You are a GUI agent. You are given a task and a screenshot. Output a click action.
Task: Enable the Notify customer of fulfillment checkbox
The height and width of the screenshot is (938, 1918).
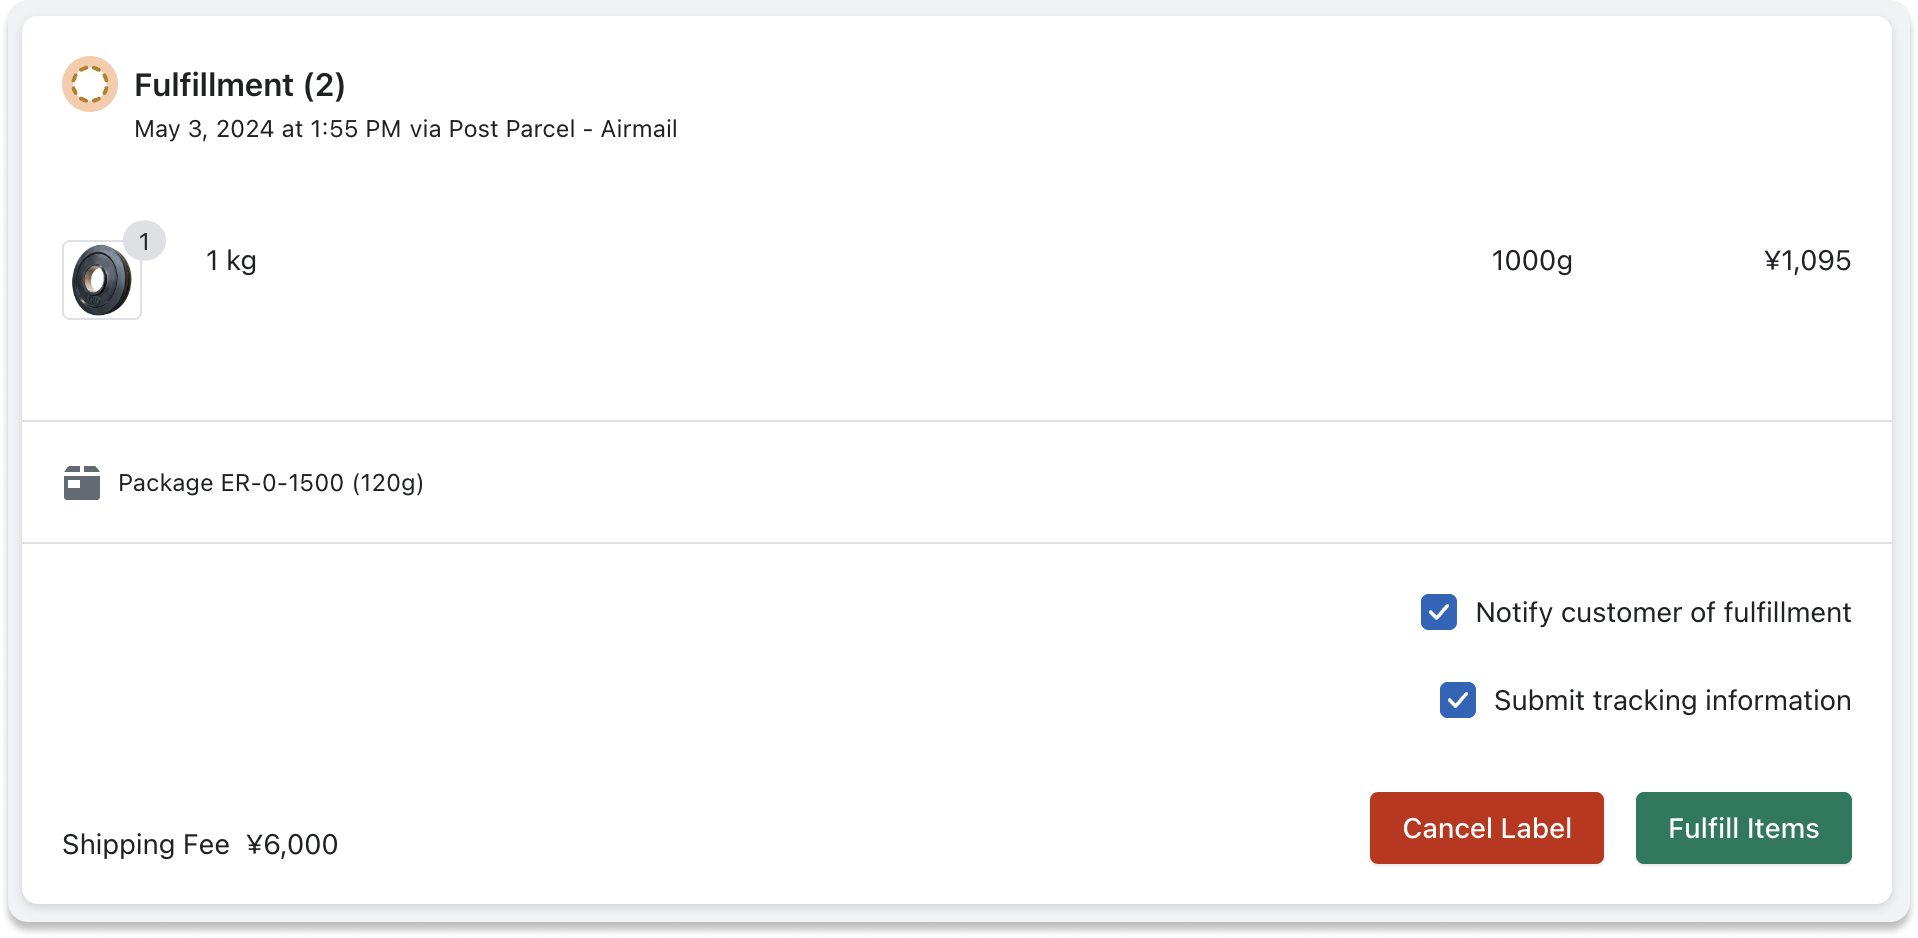pyautogui.click(x=1438, y=612)
